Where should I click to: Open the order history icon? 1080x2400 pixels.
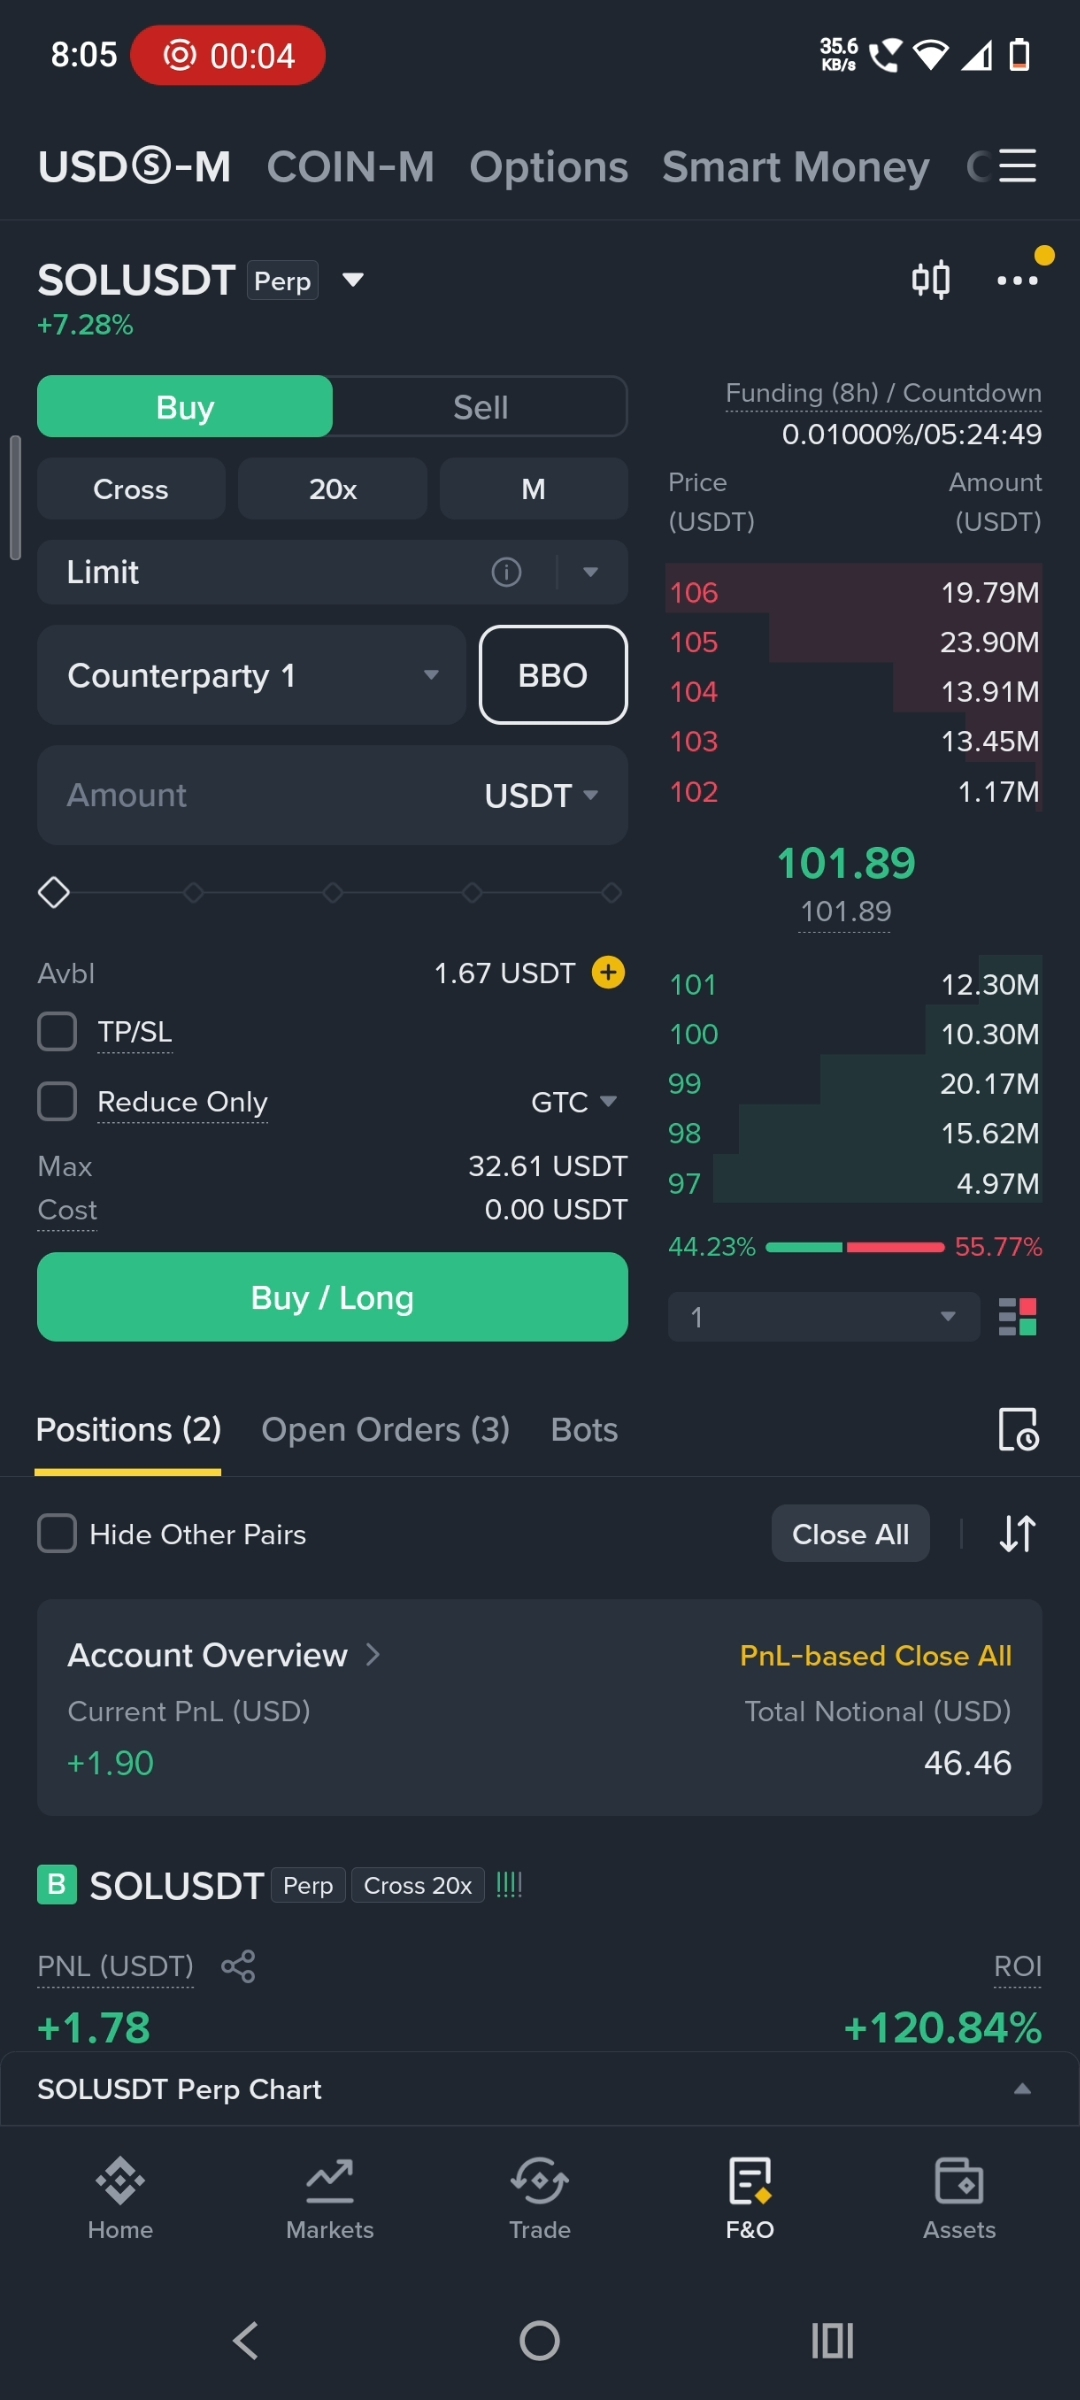coord(1018,1429)
